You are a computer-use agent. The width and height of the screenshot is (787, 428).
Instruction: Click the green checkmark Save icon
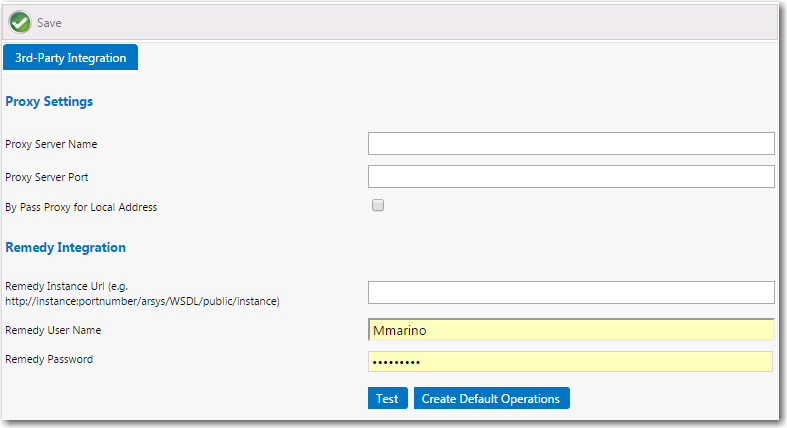click(x=20, y=22)
